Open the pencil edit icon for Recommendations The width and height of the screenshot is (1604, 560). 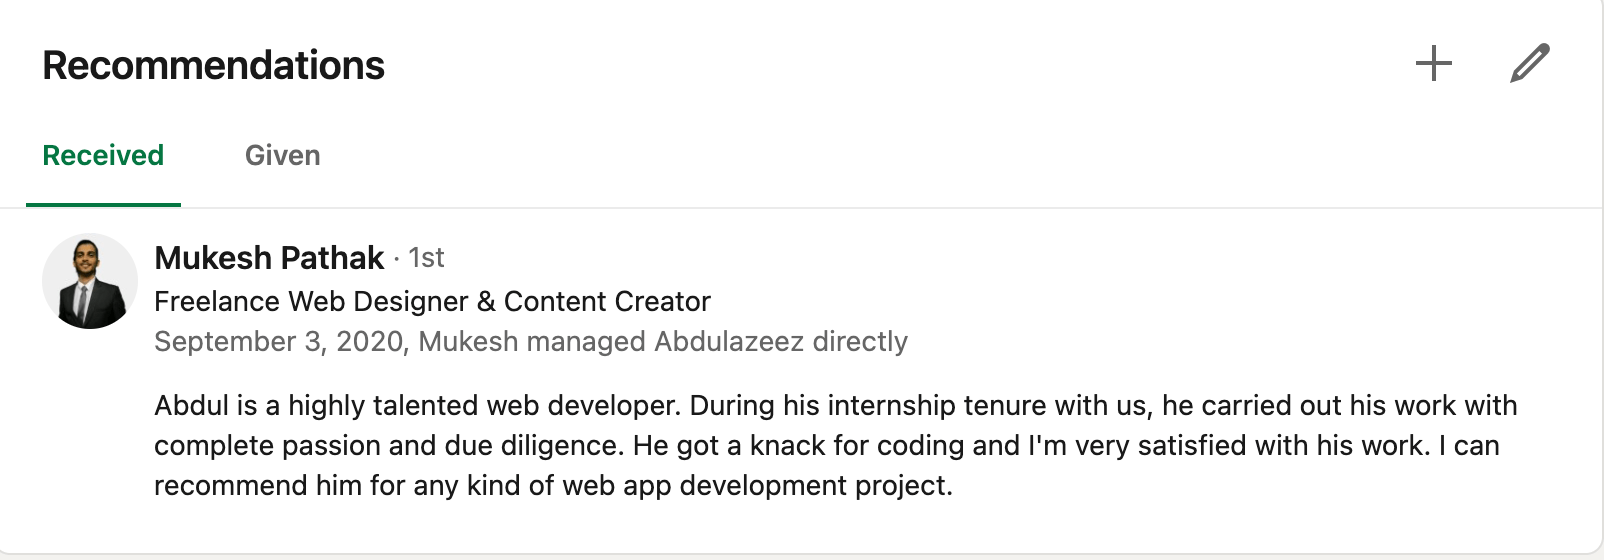click(x=1529, y=64)
